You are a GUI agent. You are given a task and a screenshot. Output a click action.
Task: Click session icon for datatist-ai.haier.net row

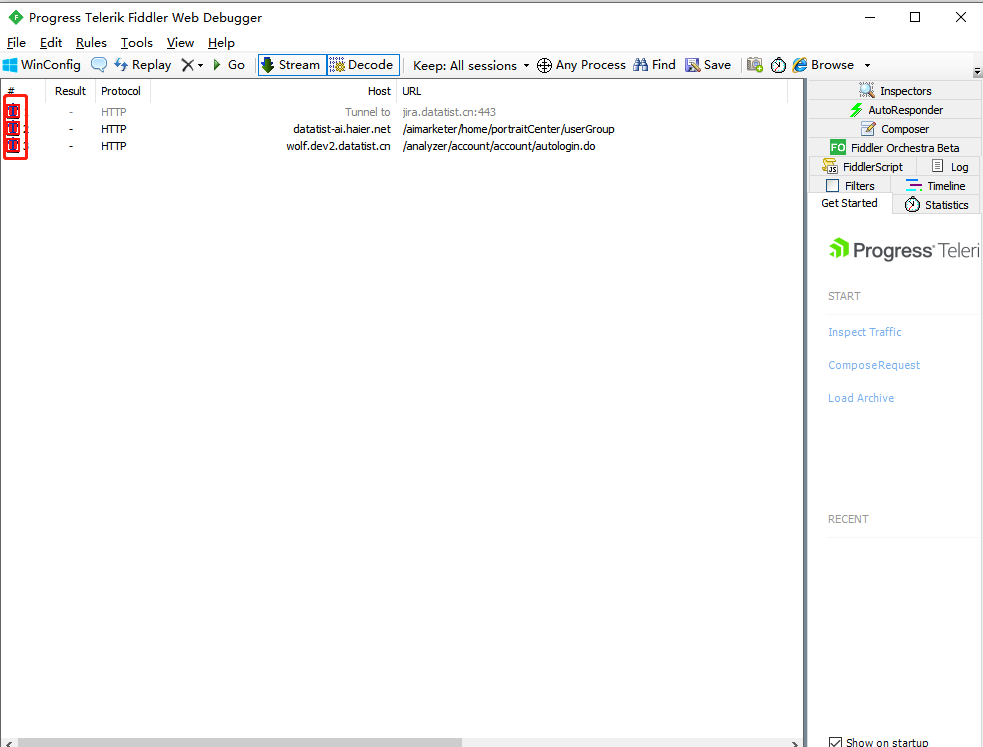[13, 128]
